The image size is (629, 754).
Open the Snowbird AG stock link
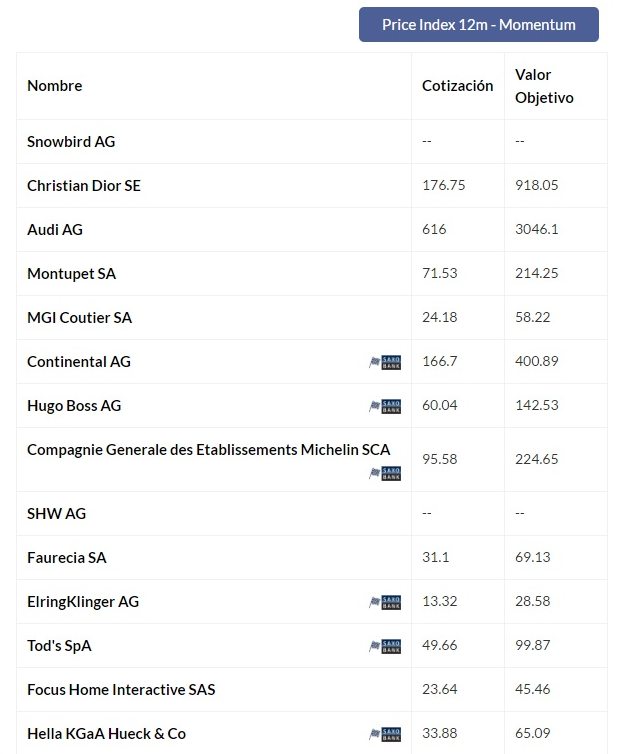point(71,142)
